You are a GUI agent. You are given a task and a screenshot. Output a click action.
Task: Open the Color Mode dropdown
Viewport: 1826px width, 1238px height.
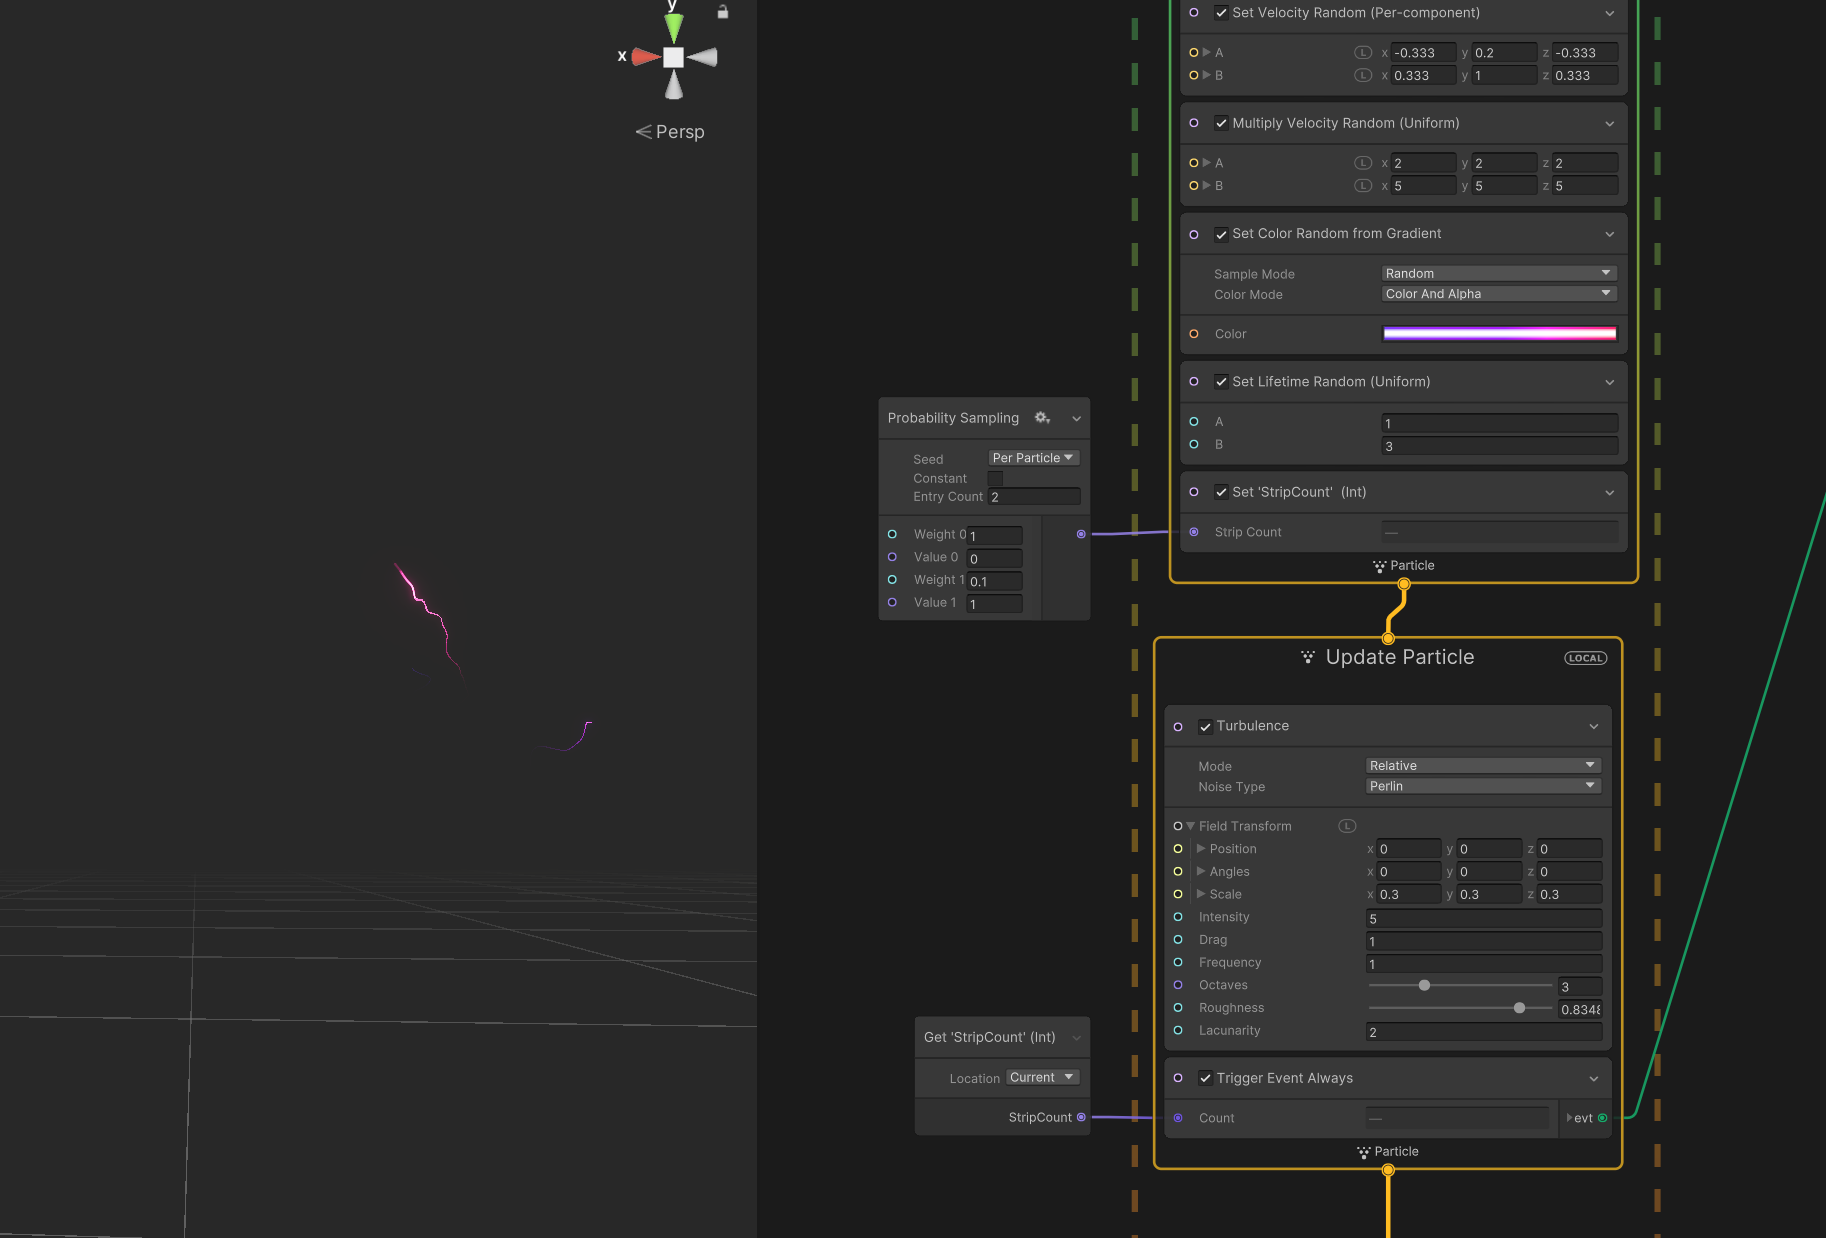[x=1499, y=294]
